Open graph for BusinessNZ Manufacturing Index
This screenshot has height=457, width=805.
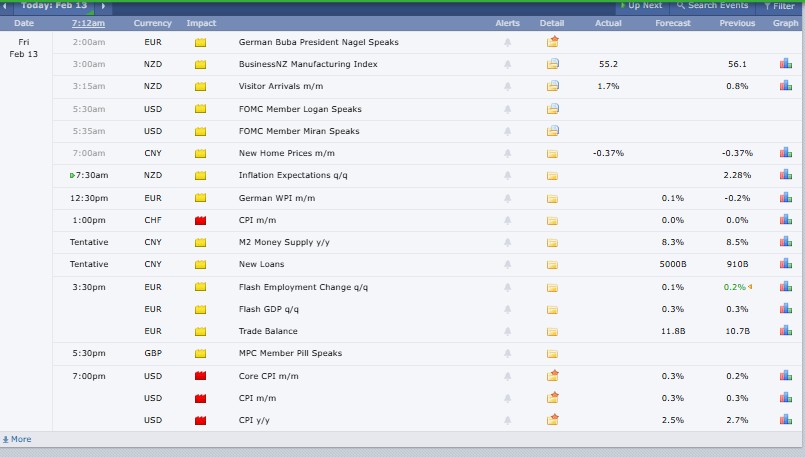785,64
